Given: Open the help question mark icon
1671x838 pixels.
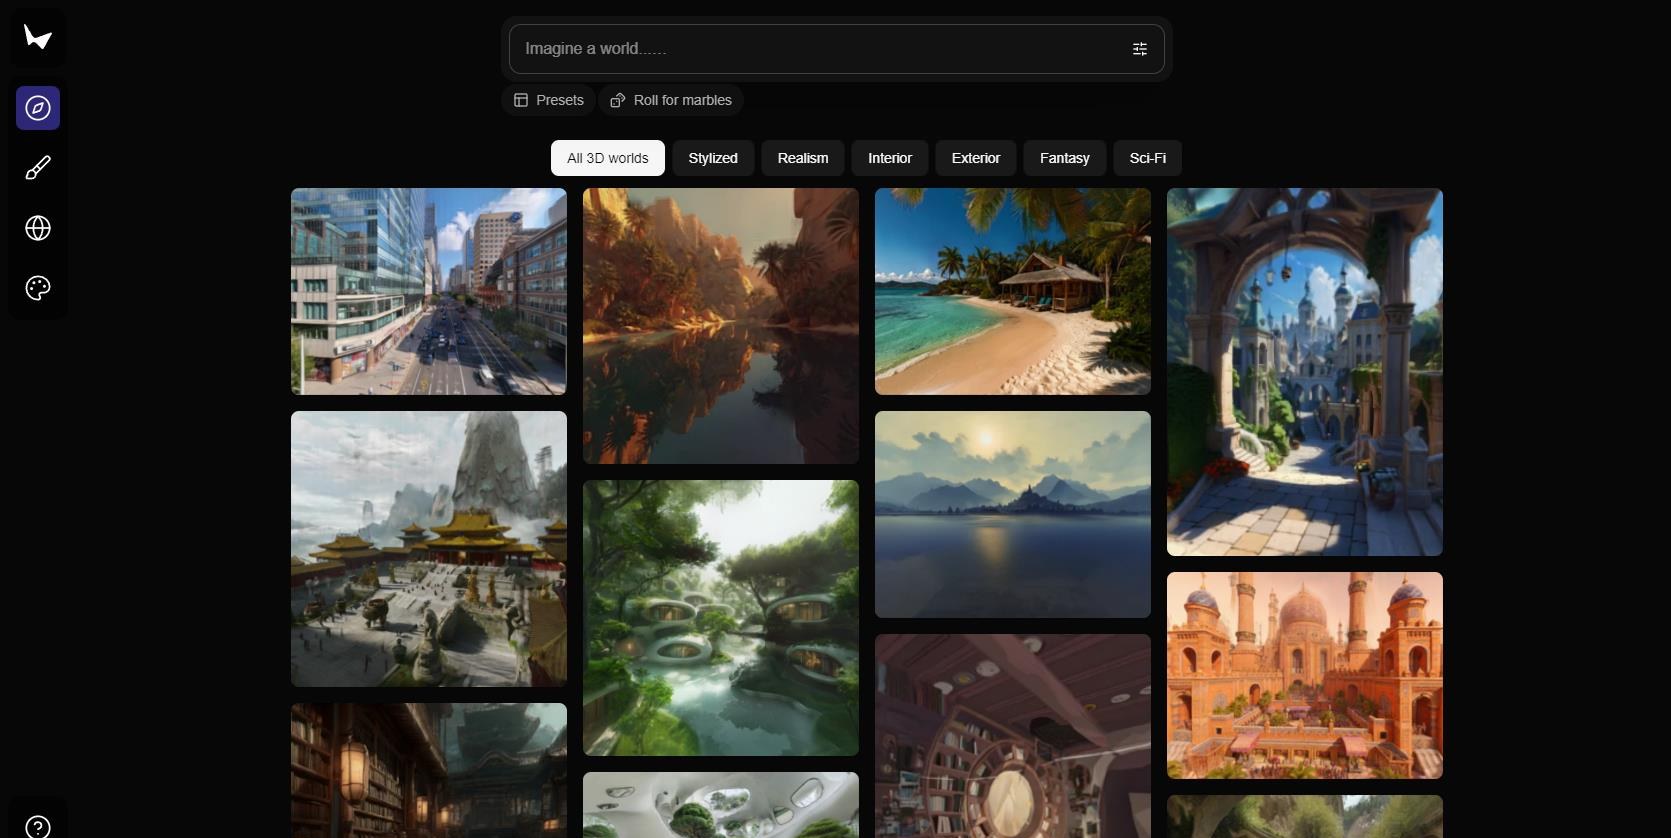Looking at the screenshot, I should [38, 827].
